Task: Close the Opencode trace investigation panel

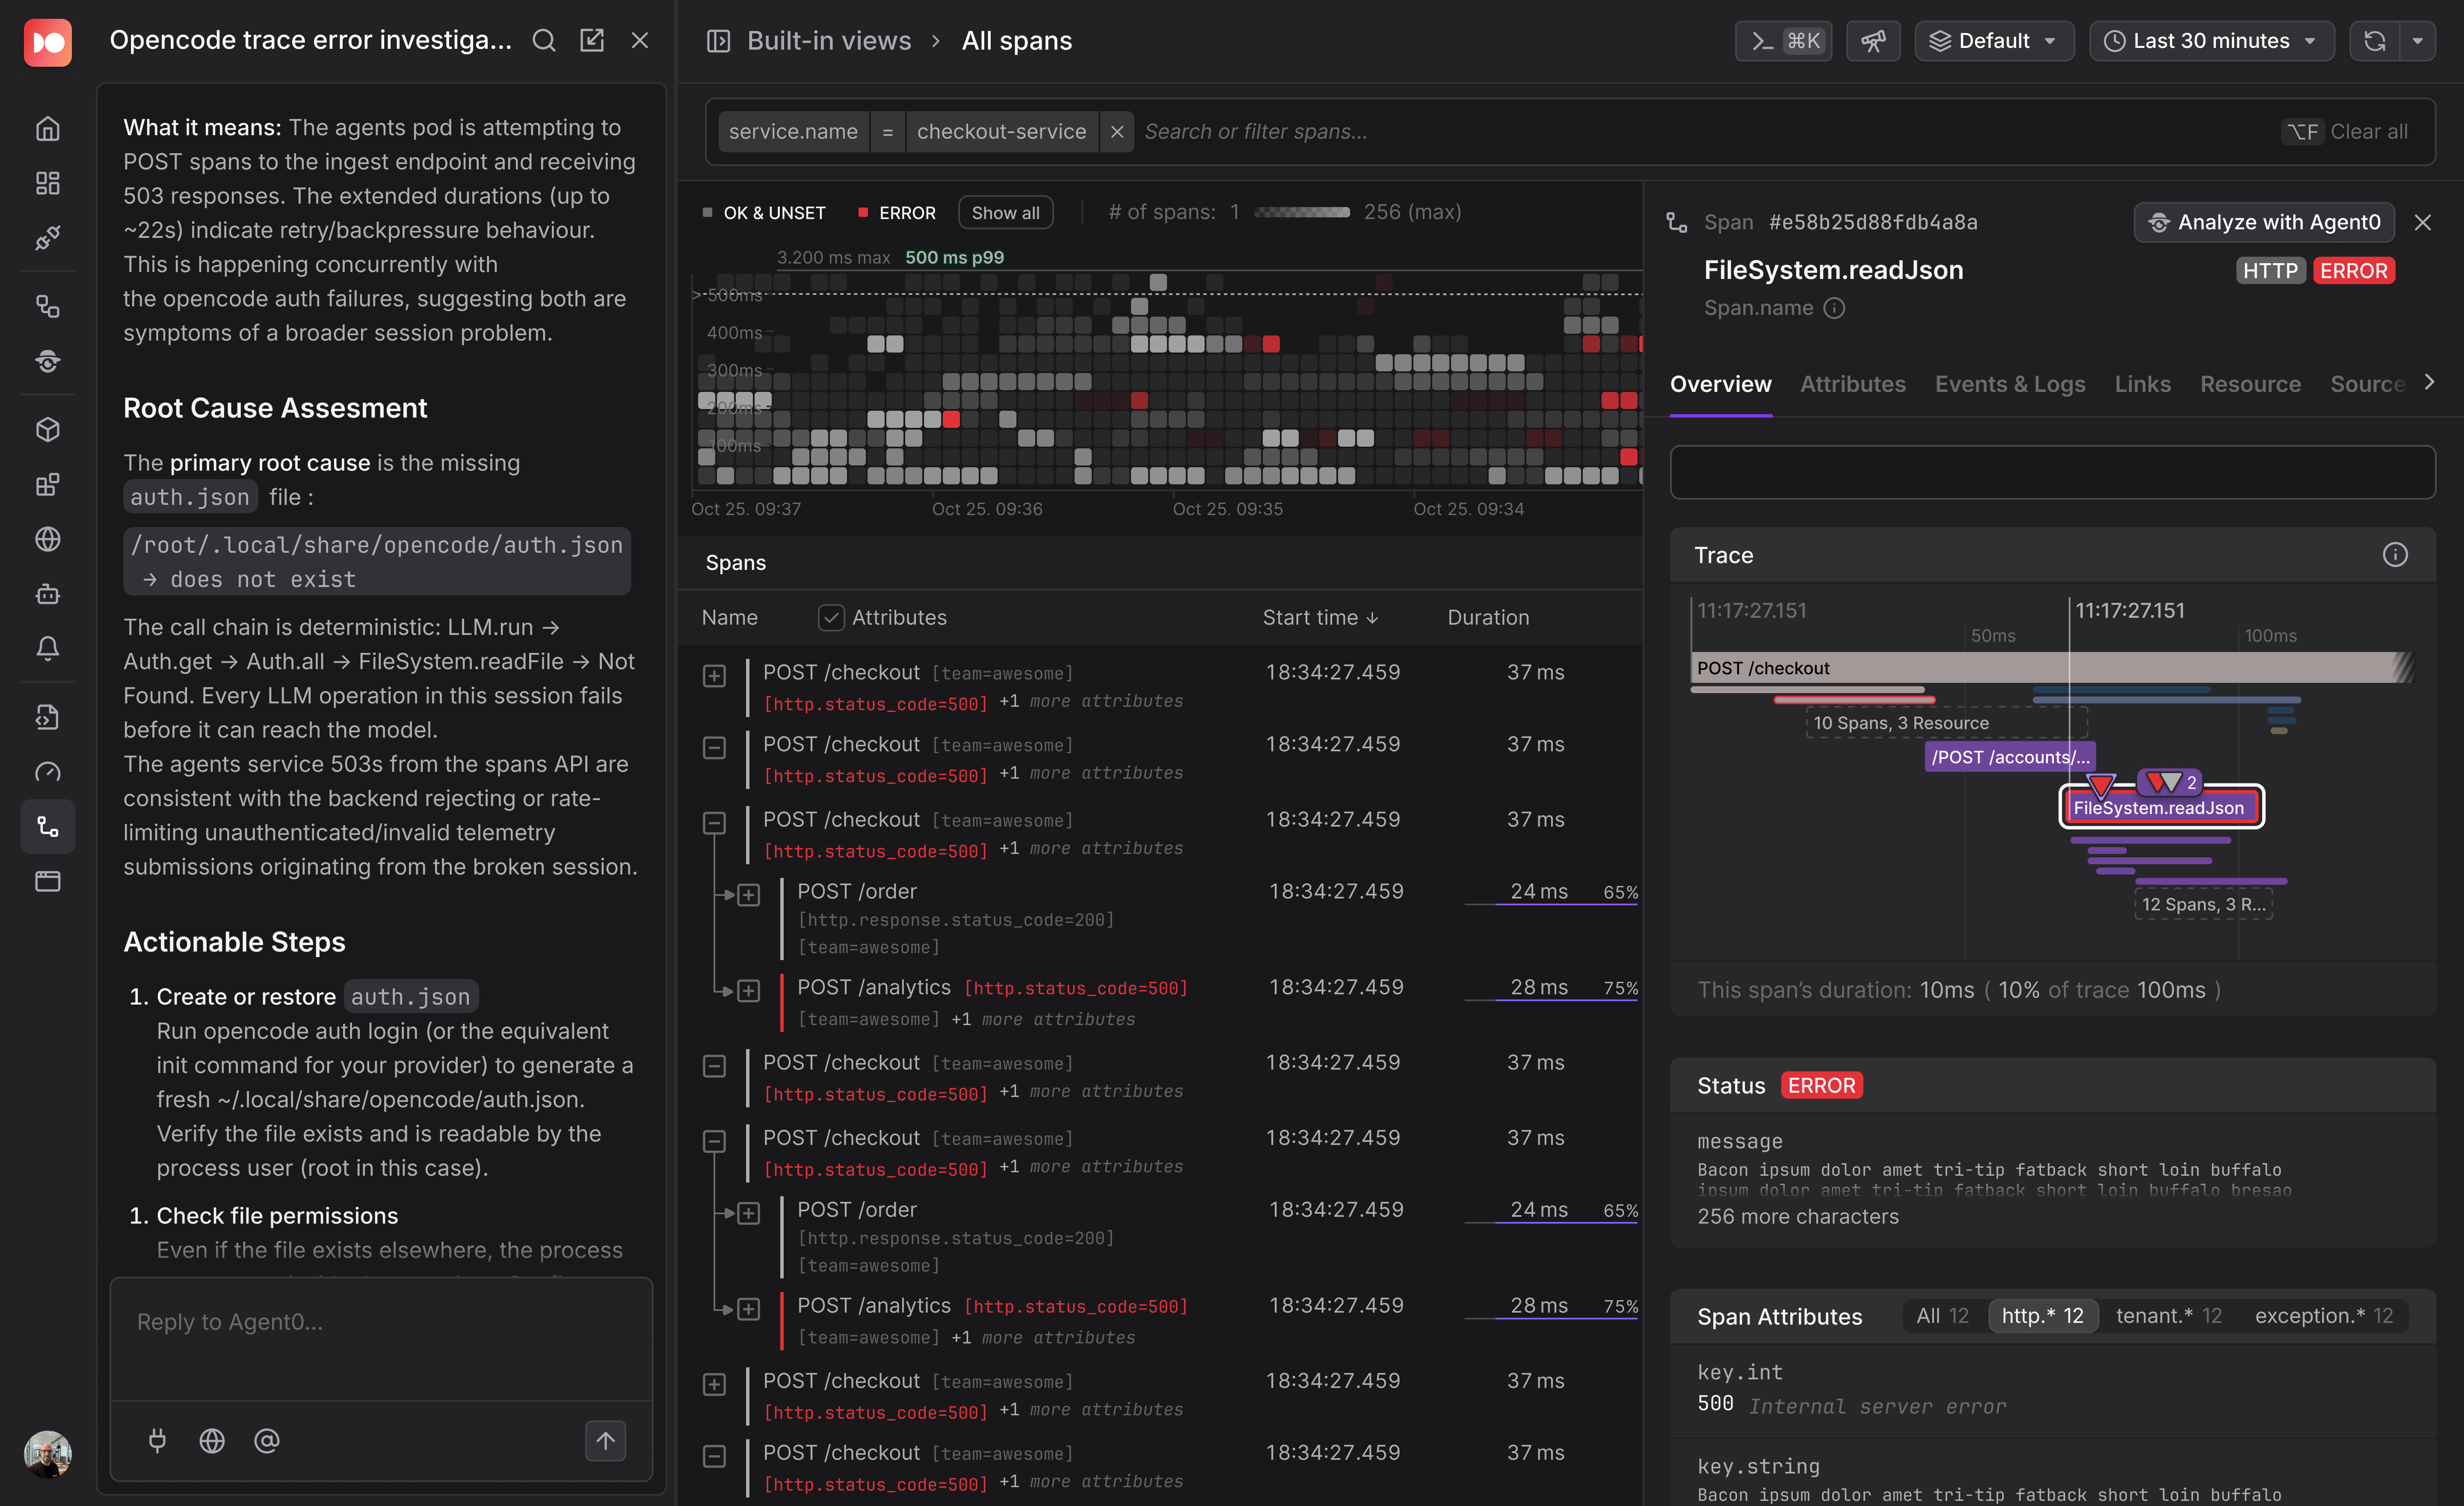Action: [x=640, y=40]
